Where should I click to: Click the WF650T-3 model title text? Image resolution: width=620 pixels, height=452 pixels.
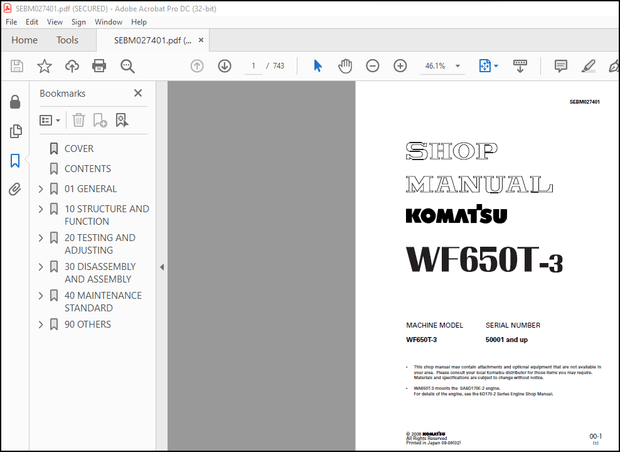point(484,260)
